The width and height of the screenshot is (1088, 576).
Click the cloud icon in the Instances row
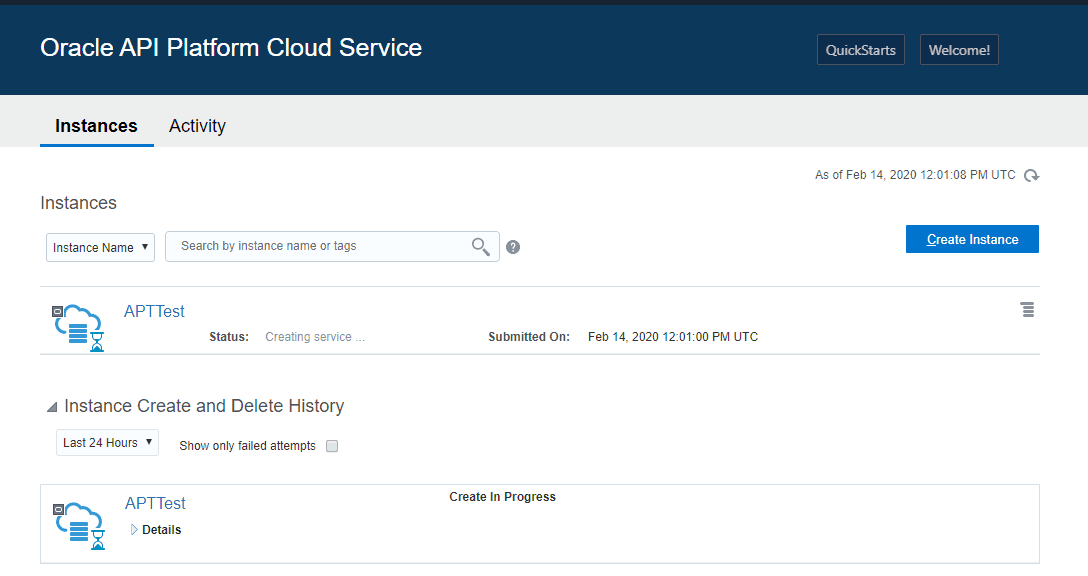[x=78, y=328]
